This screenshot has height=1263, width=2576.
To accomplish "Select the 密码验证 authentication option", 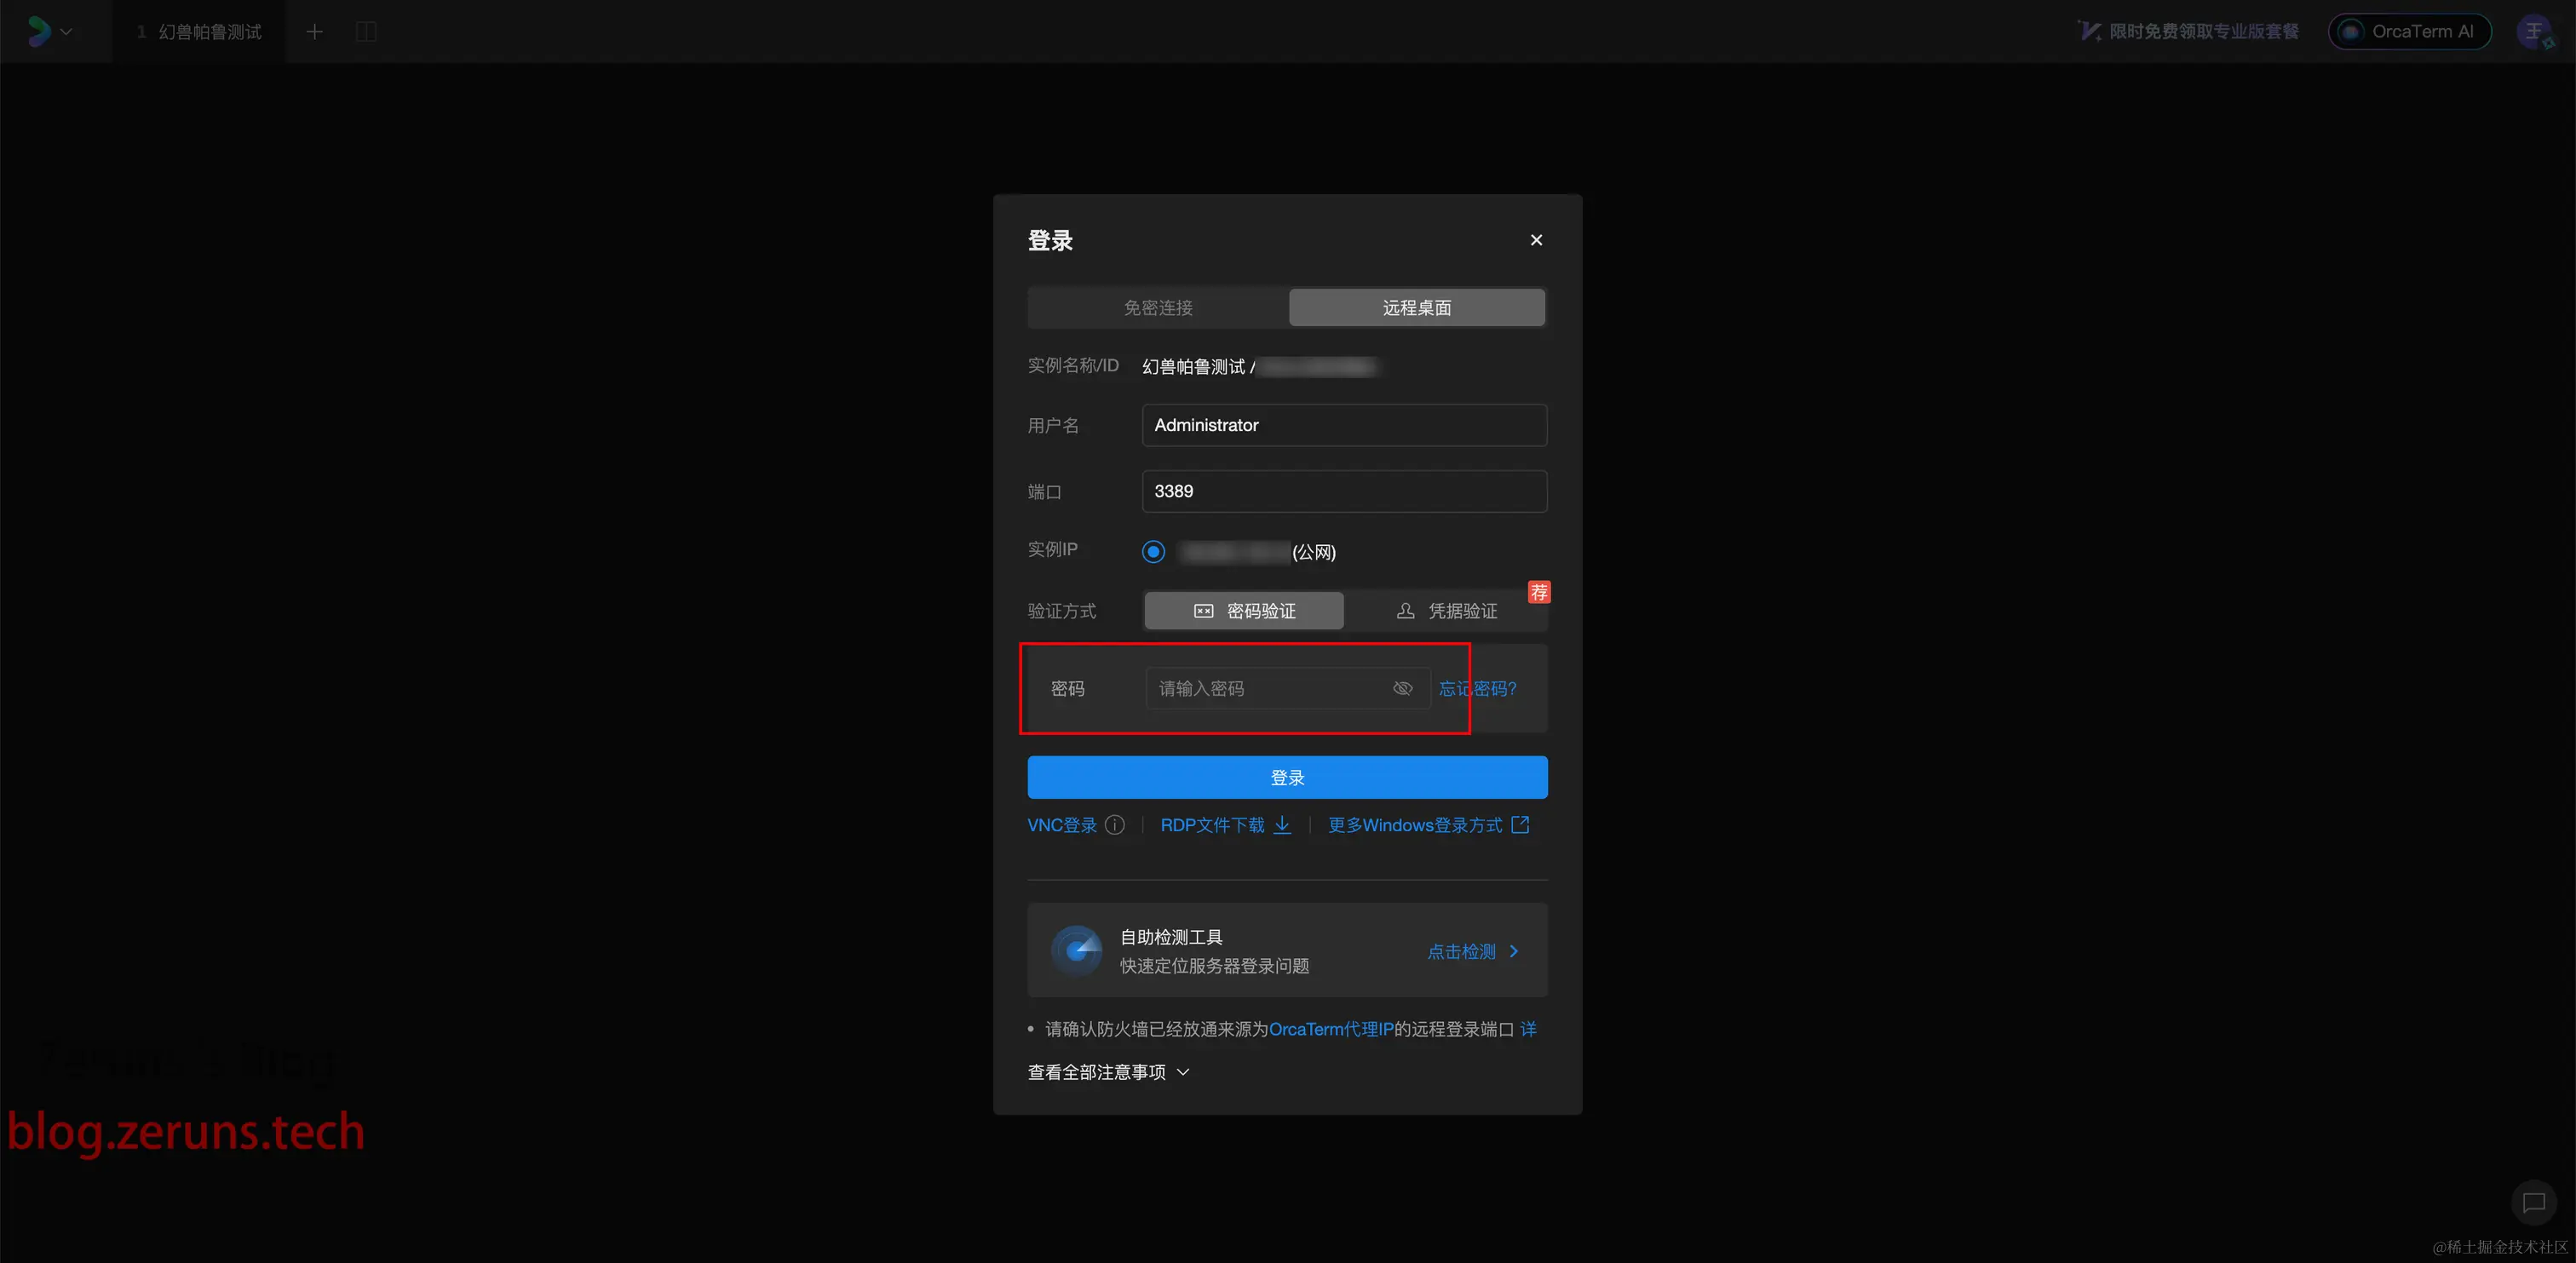I will point(1244,611).
